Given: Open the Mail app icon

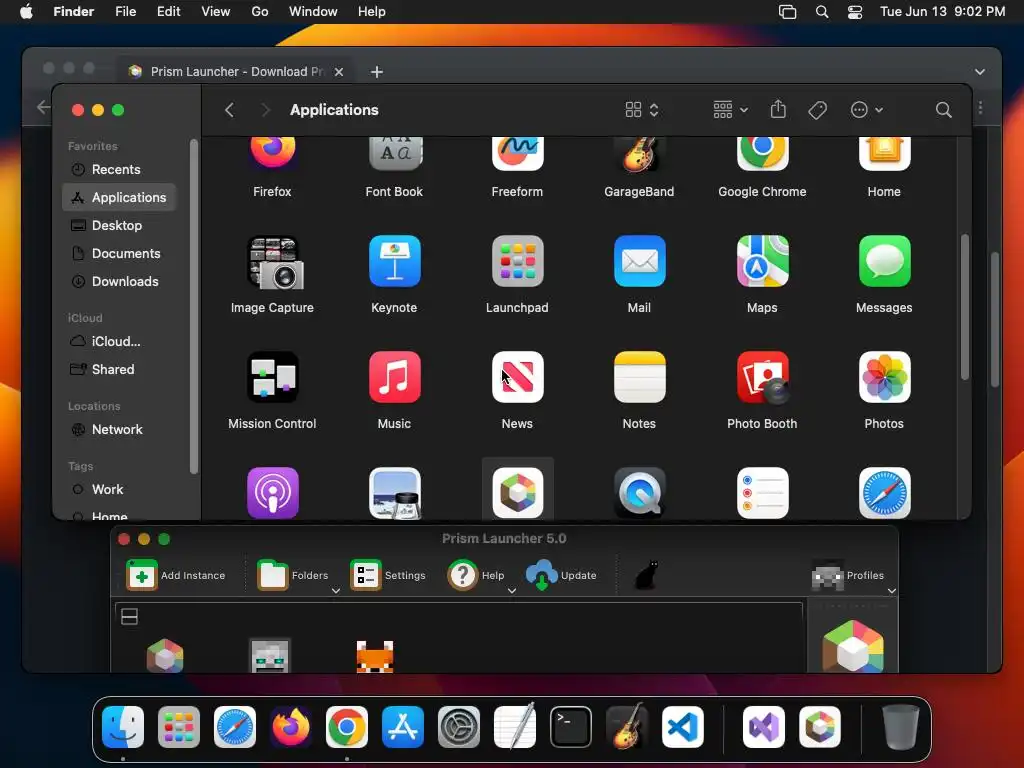Looking at the screenshot, I should click(x=639, y=261).
